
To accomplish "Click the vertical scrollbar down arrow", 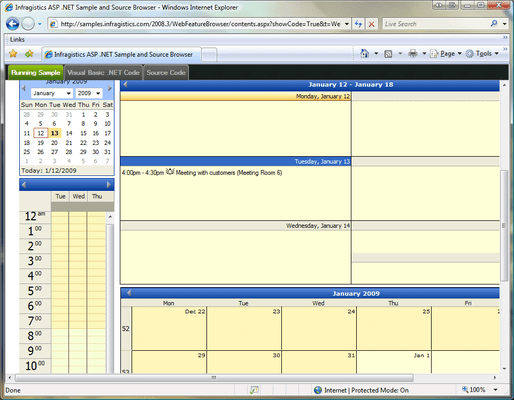I will point(504,369).
